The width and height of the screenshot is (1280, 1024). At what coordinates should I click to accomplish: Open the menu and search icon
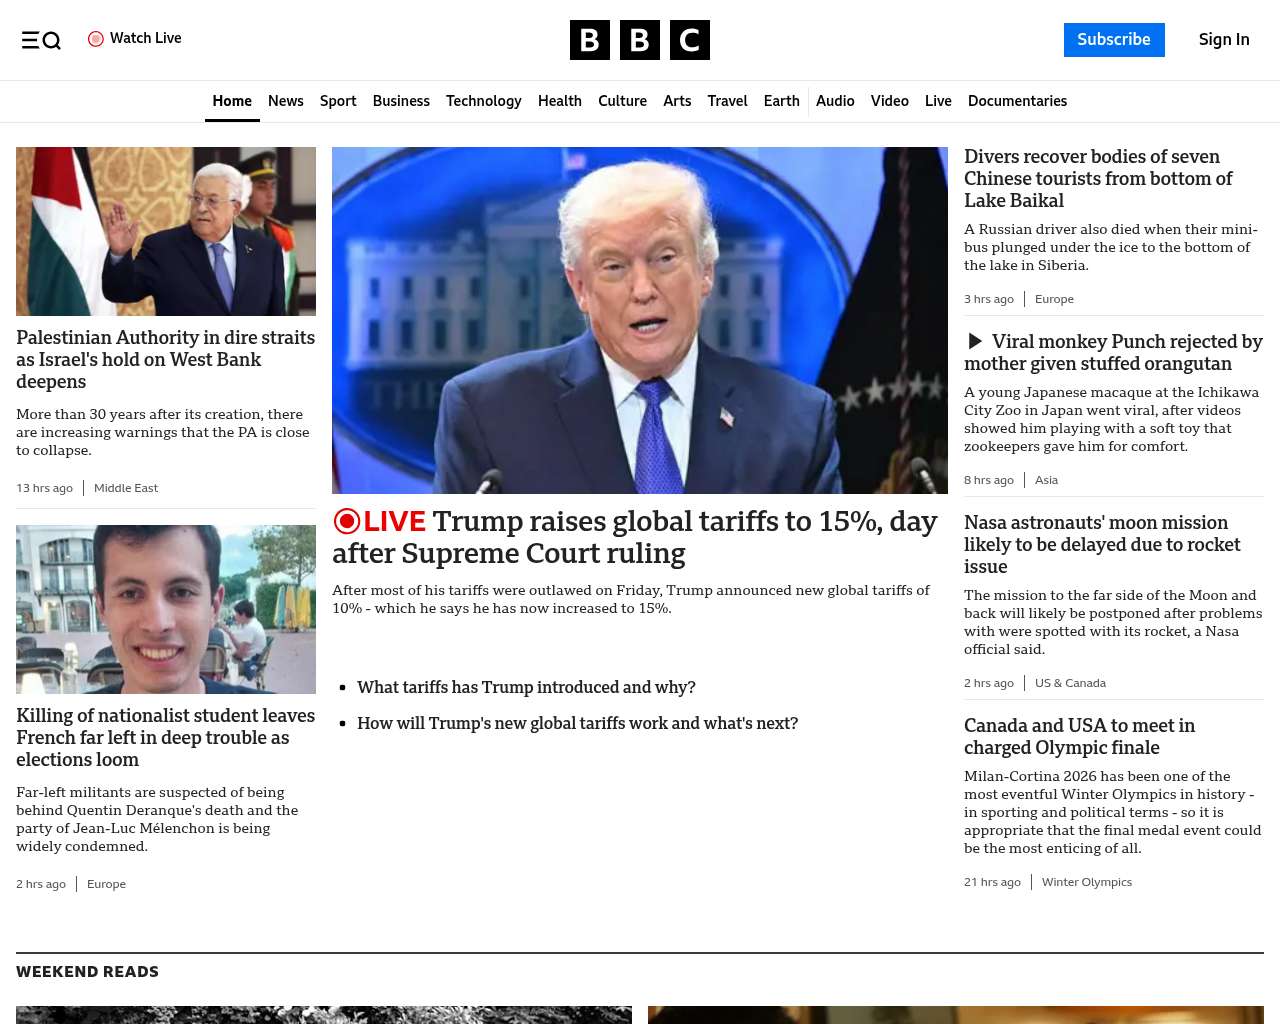click(x=41, y=40)
